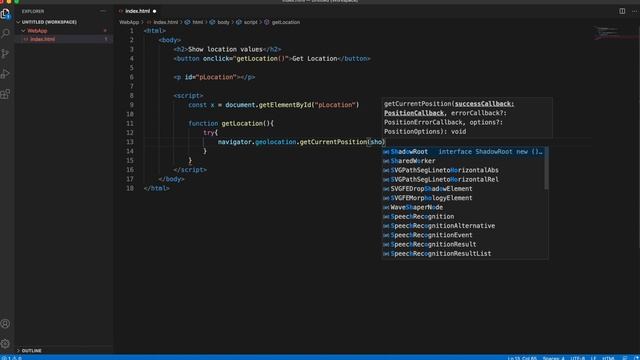
Task: Click the errors and warnings status indicator
Action: pos(11,358)
